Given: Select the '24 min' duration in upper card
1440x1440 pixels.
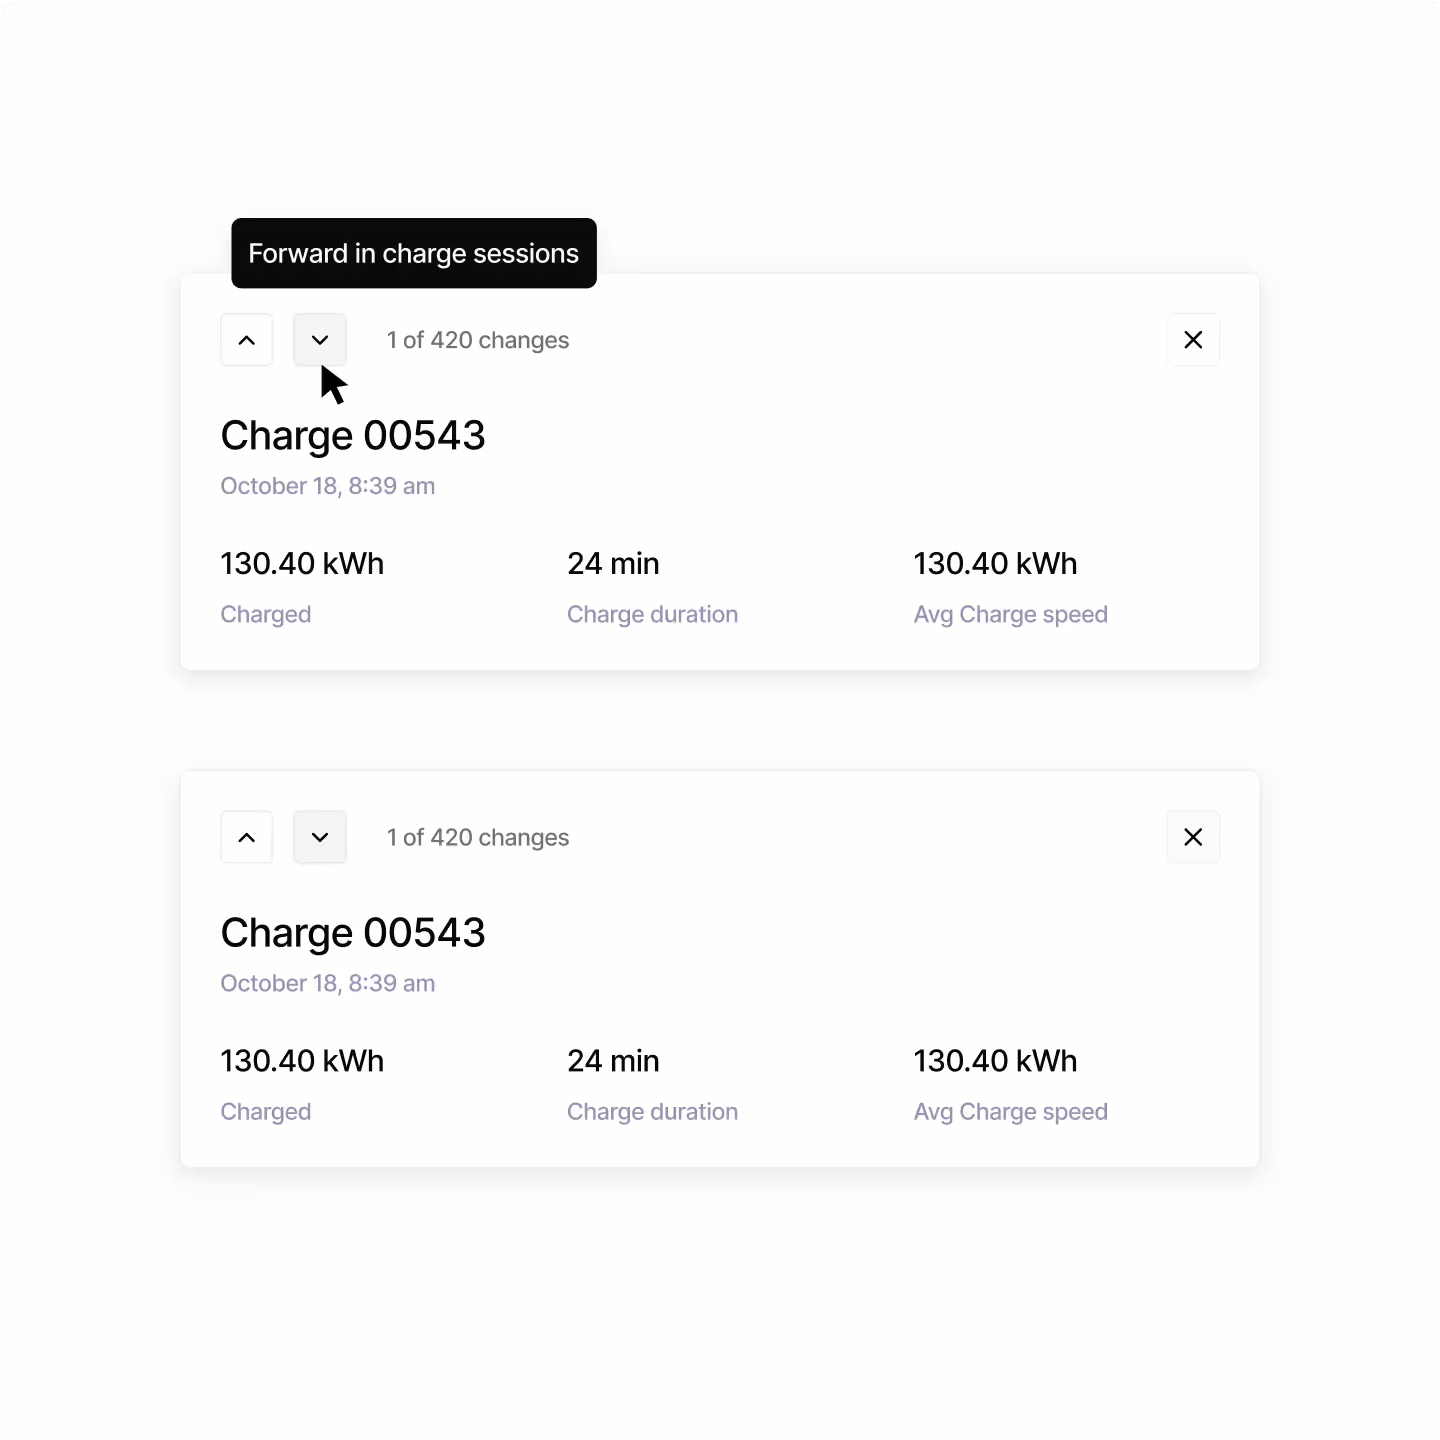Looking at the screenshot, I should point(613,563).
